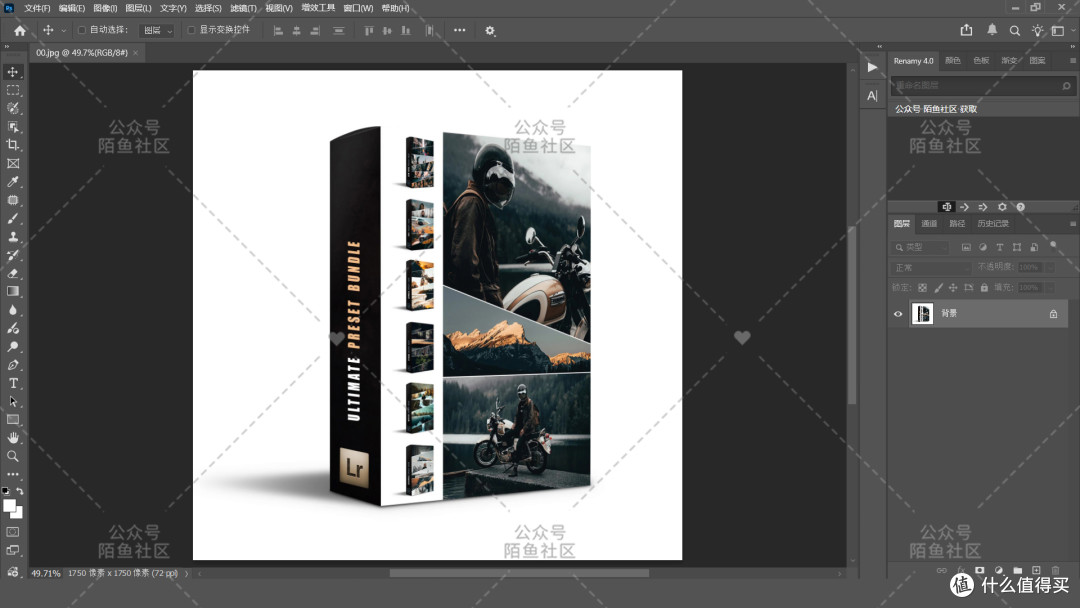Open the Layers panel flyout menu
The width and height of the screenshot is (1080, 608).
[x=1072, y=224]
